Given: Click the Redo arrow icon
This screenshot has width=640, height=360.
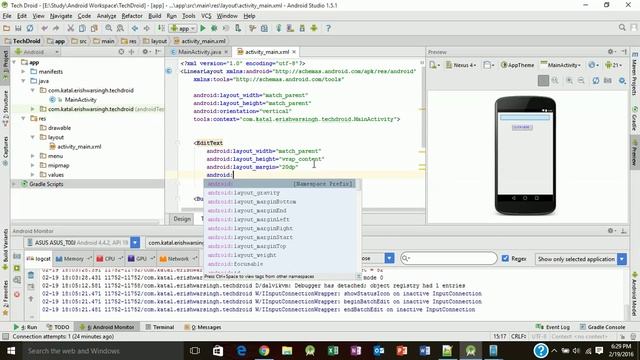Looking at the screenshot, I should (x=56, y=28).
